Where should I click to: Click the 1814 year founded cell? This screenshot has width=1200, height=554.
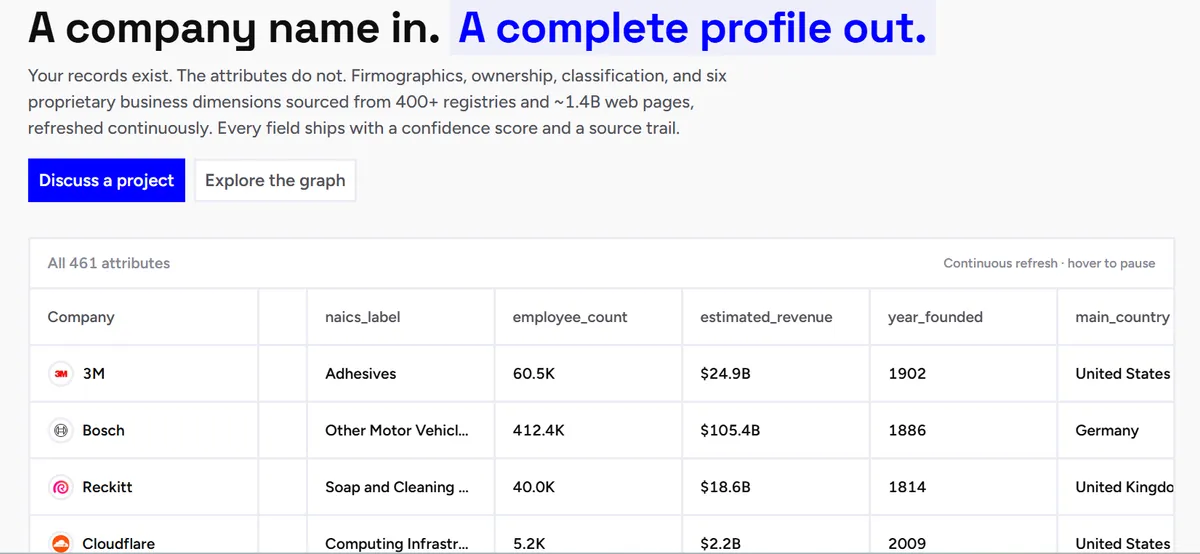point(964,488)
